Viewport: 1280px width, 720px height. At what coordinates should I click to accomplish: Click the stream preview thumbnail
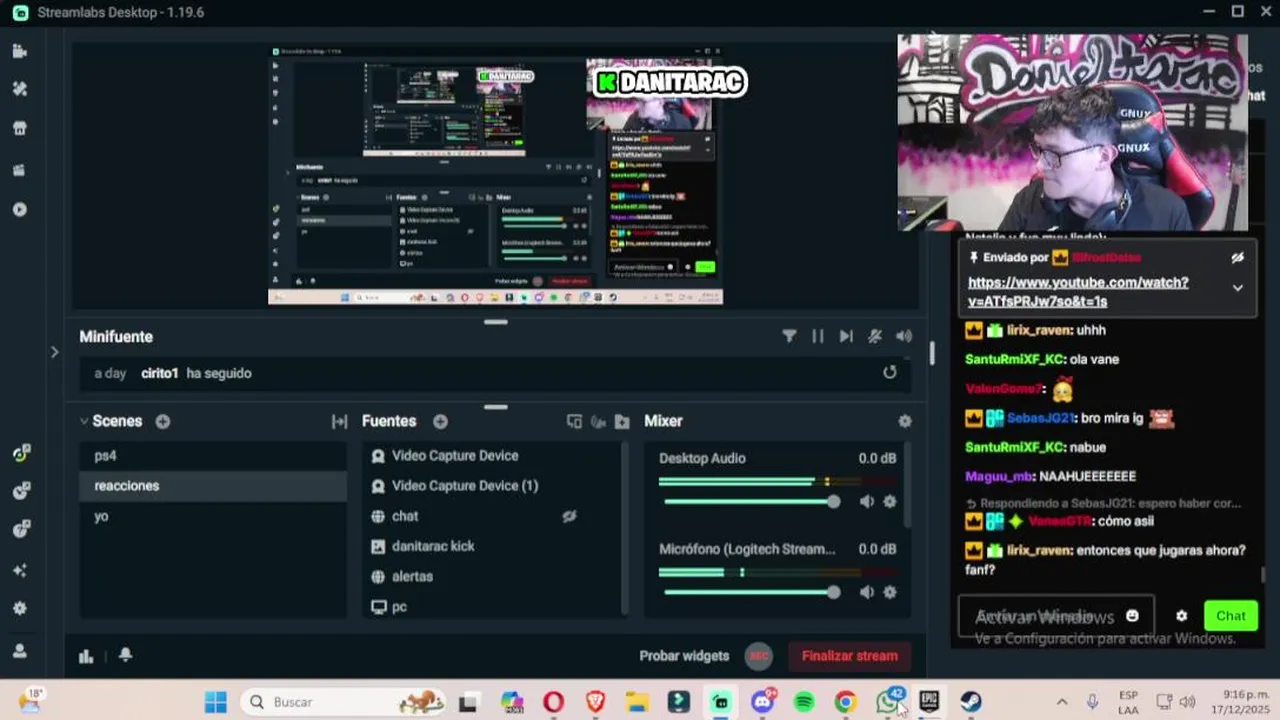496,175
